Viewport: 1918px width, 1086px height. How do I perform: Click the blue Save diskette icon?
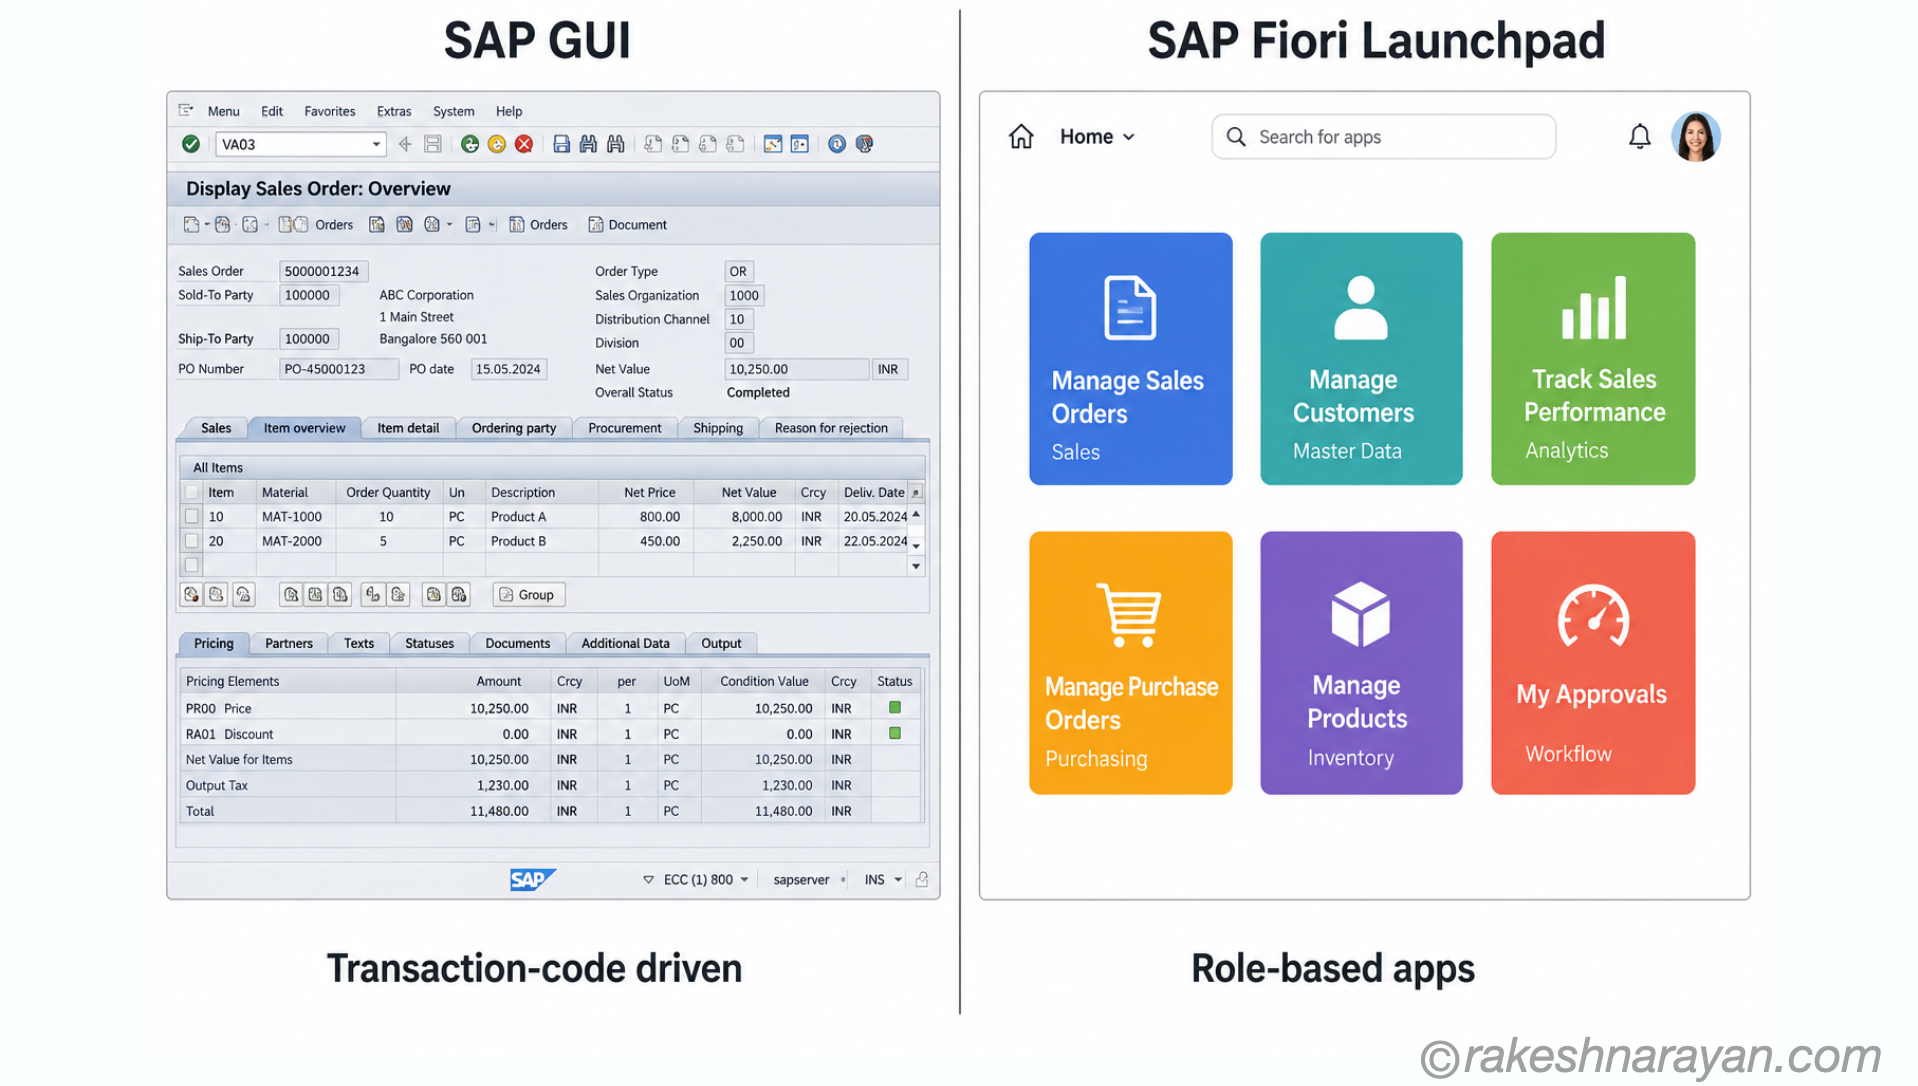point(561,144)
